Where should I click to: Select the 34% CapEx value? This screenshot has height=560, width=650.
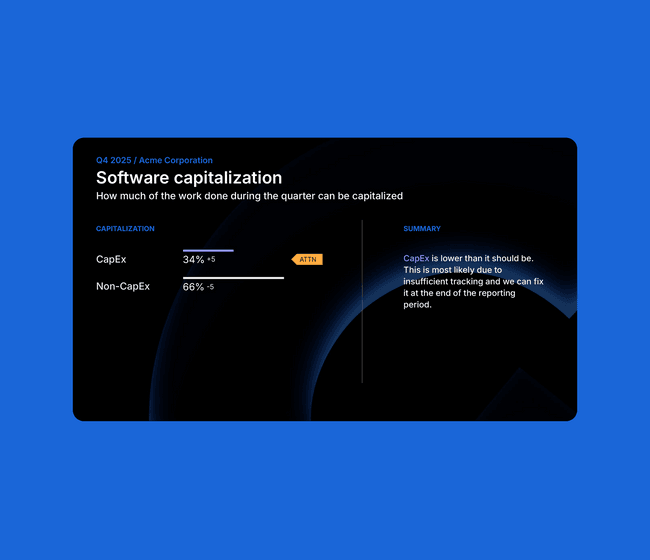pyautogui.click(x=193, y=260)
